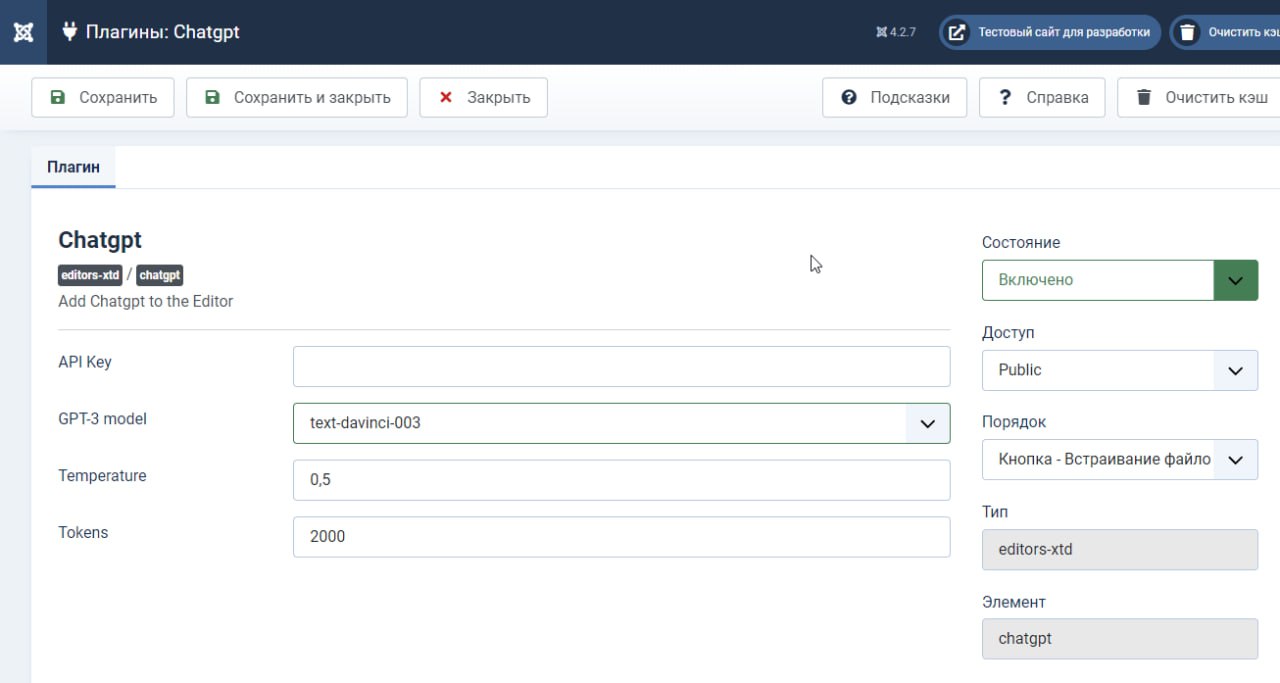Screen dimensions: 1280x683
Task: Click the Joomla logo icon
Action: 24,32
